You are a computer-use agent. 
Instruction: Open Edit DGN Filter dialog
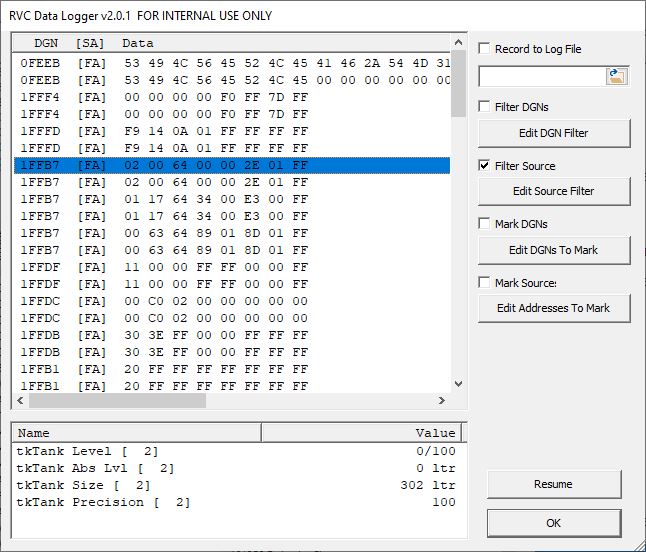pyautogui.click(x=554, y=133)
